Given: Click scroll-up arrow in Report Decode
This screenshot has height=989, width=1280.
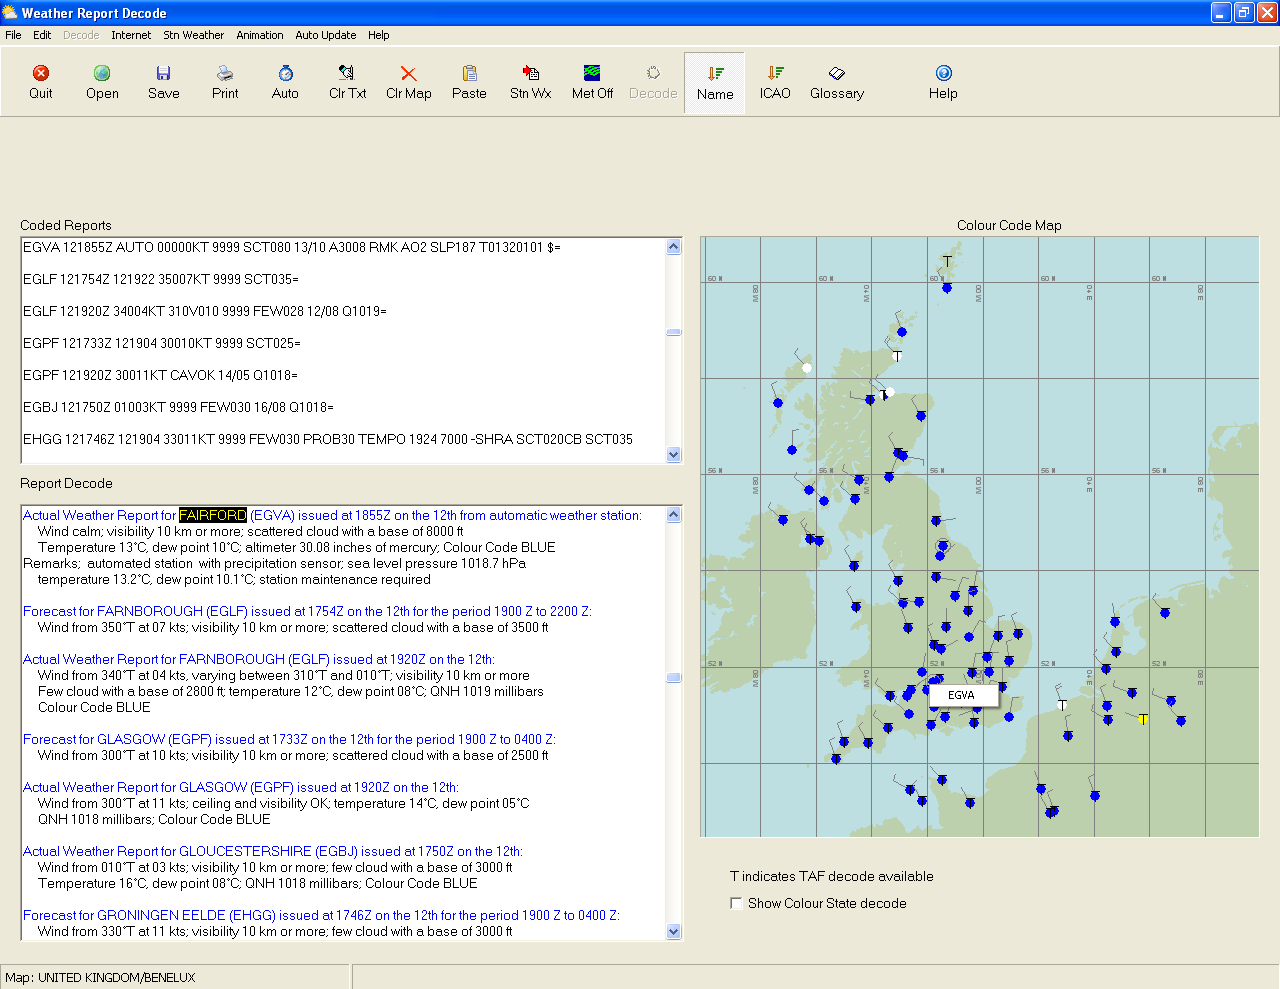Looking at the screenshot, I should tap(673, 515).
